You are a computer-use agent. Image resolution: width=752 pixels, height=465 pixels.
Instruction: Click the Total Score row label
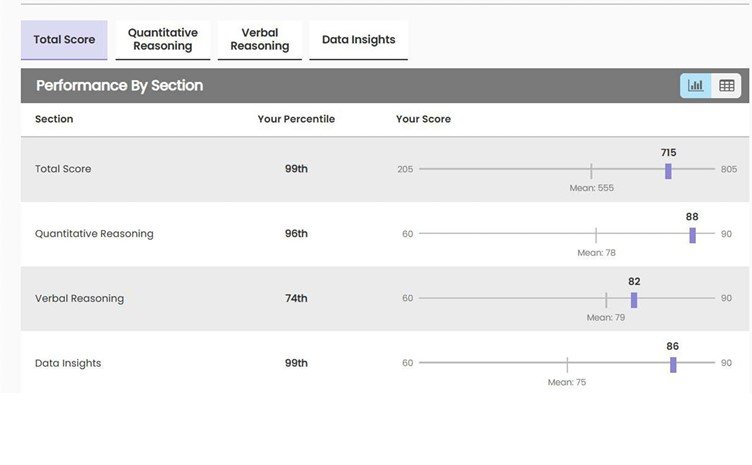63,169
